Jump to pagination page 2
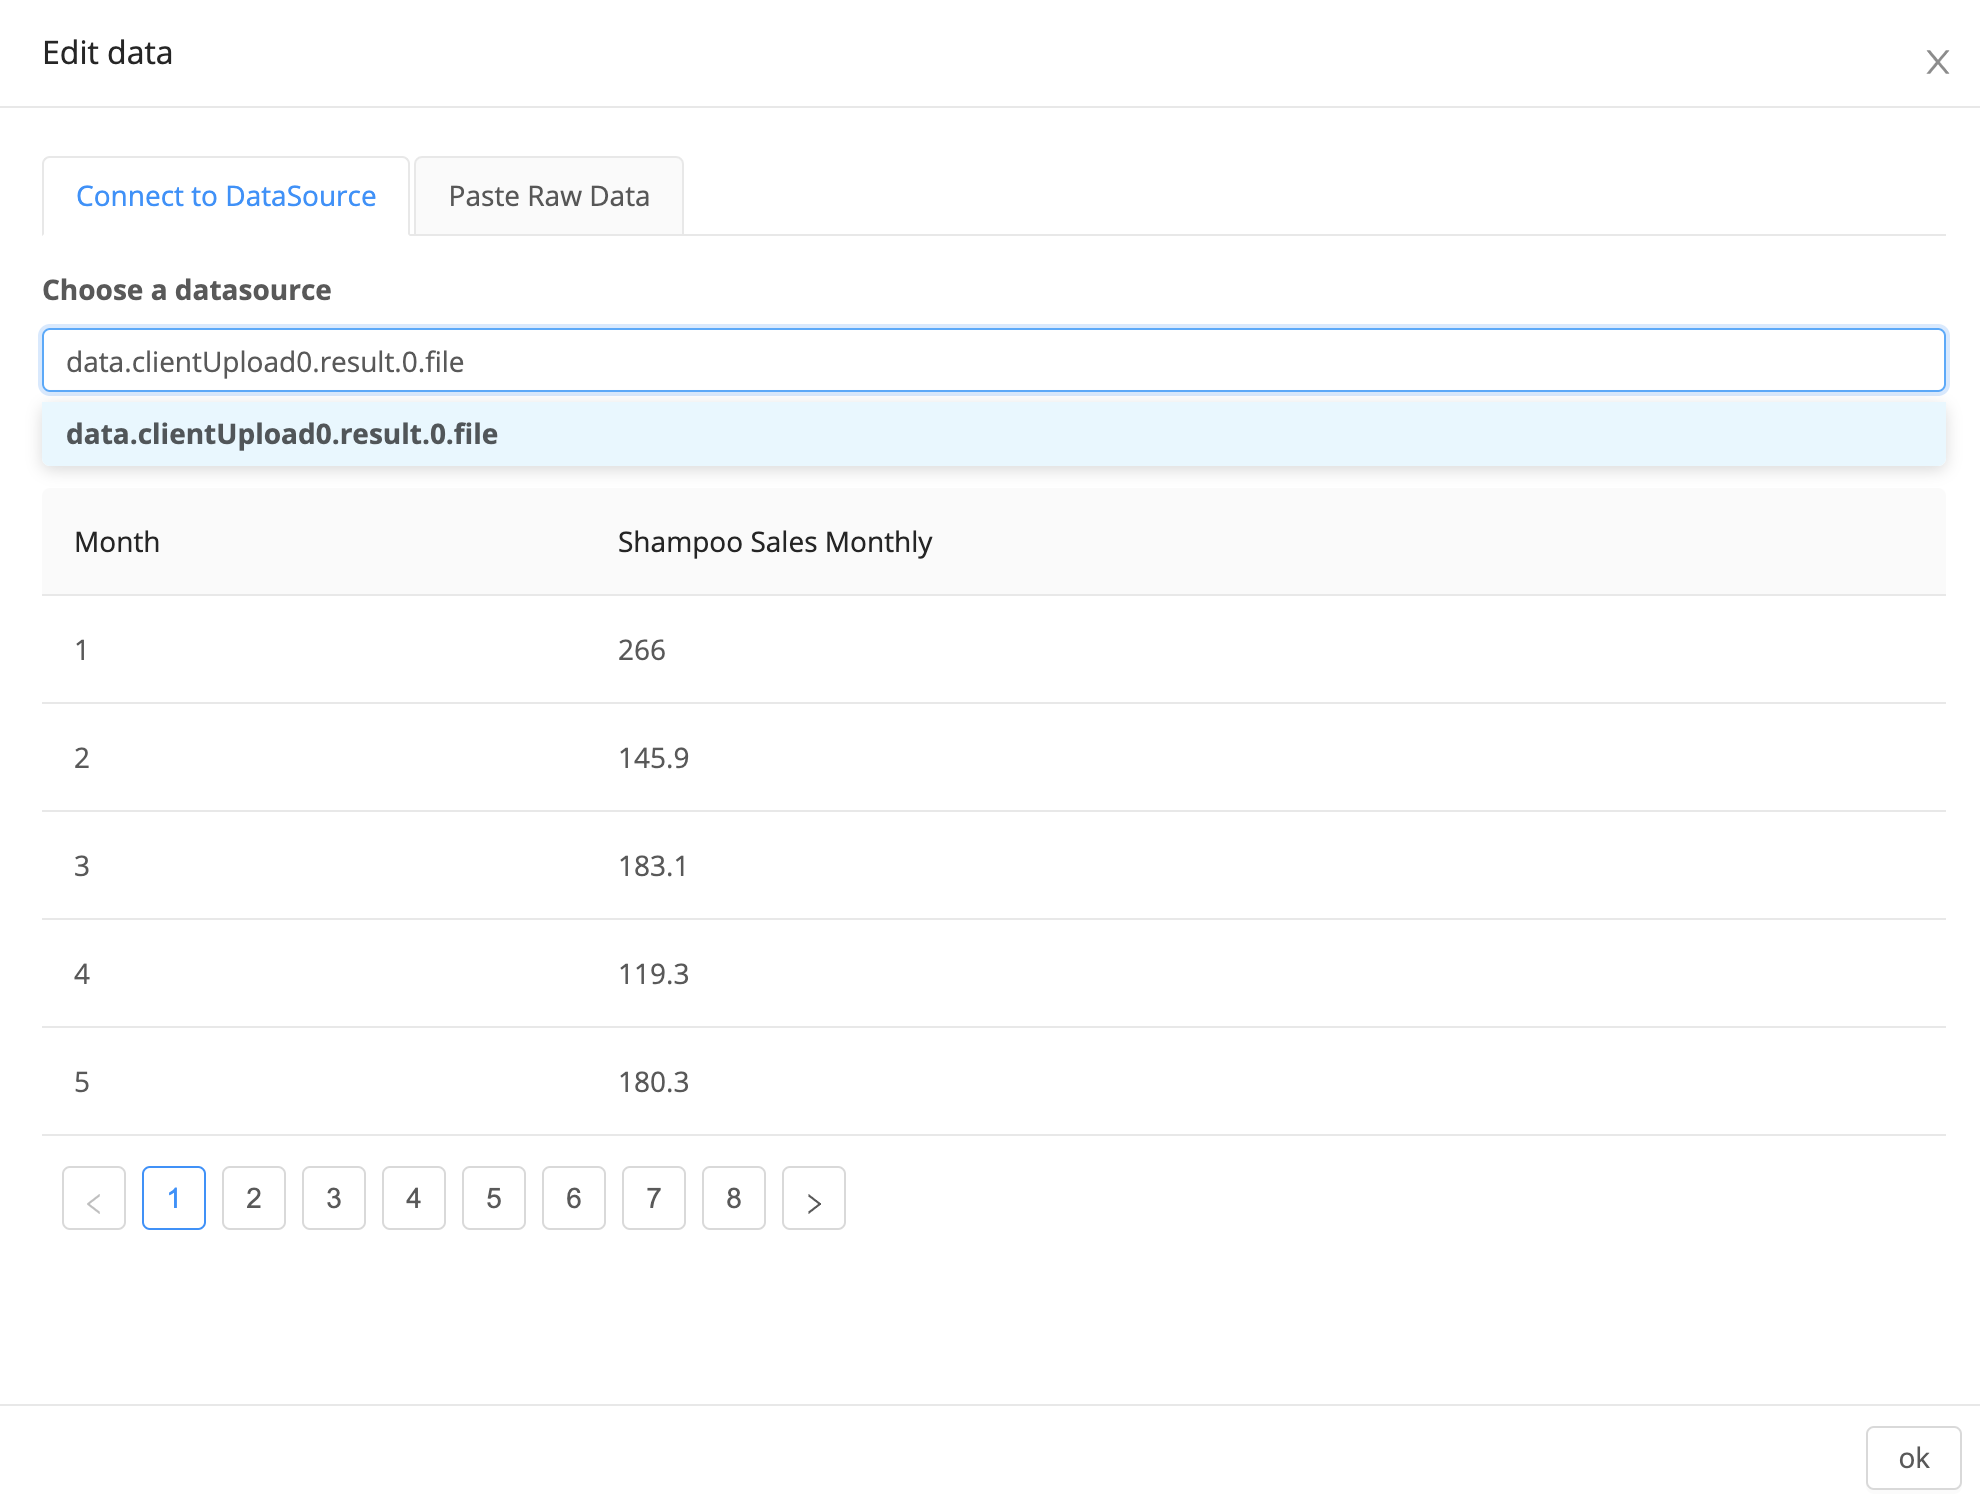This screenshot has width=1980, height=1498. point(254,1198)
